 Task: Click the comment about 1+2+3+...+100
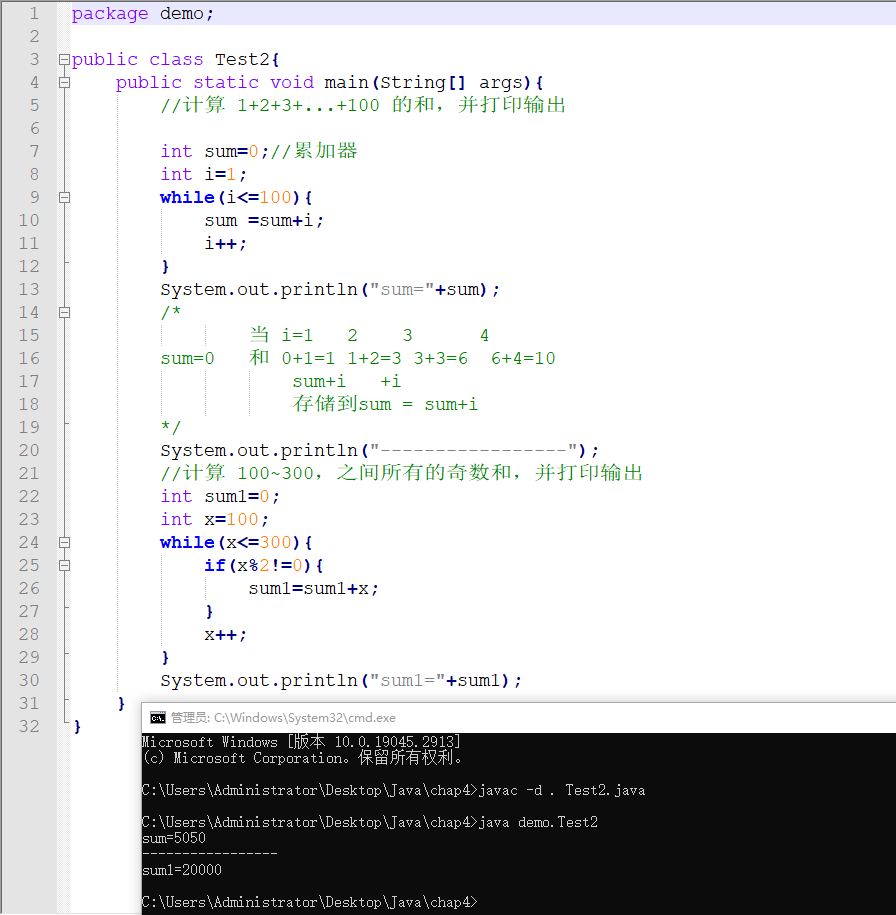(x=363, y=106)
